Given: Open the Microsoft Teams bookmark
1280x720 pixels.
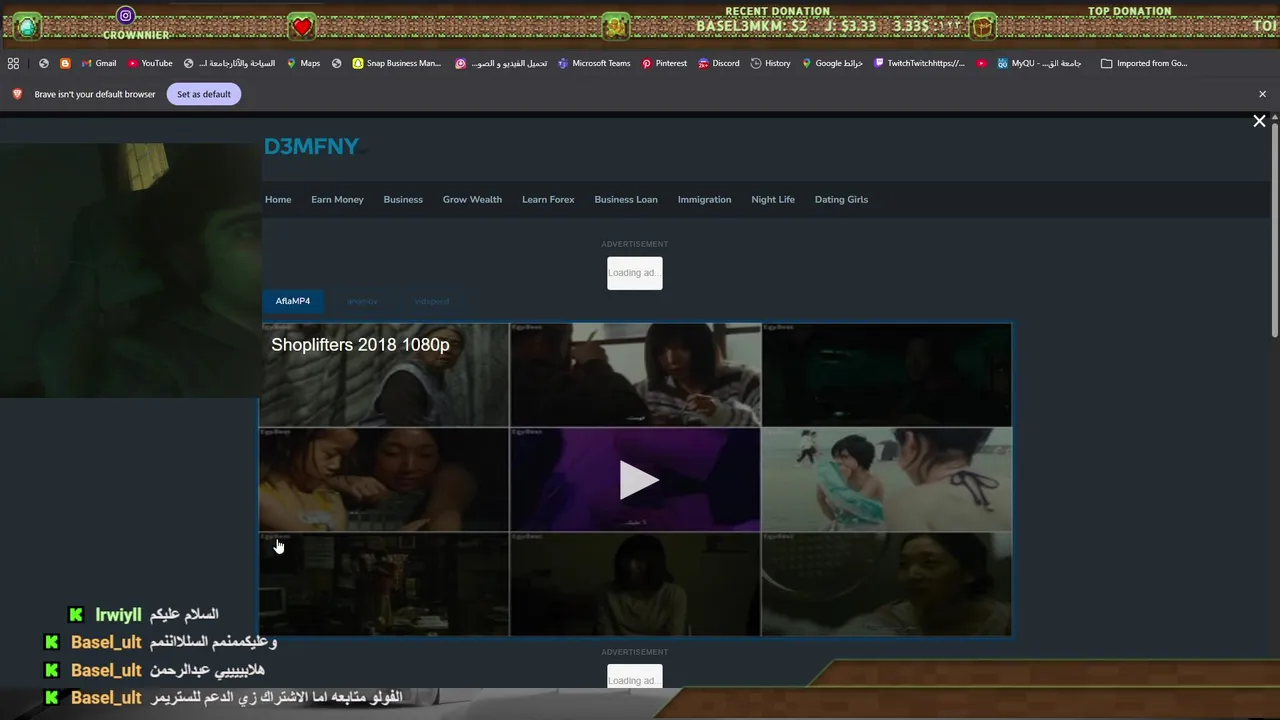Looking at the screenshot, I should click(x=594, y=63).
